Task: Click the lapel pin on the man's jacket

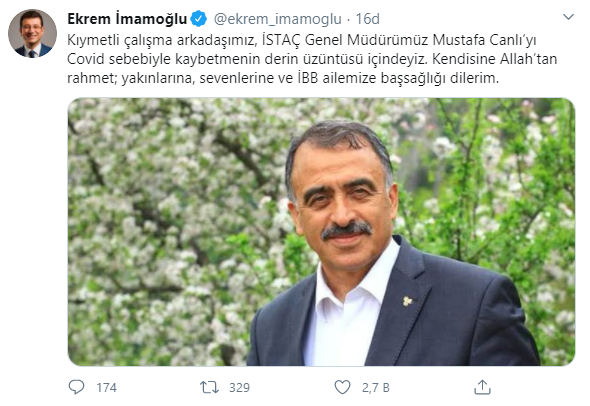Action: coord(408,301)
